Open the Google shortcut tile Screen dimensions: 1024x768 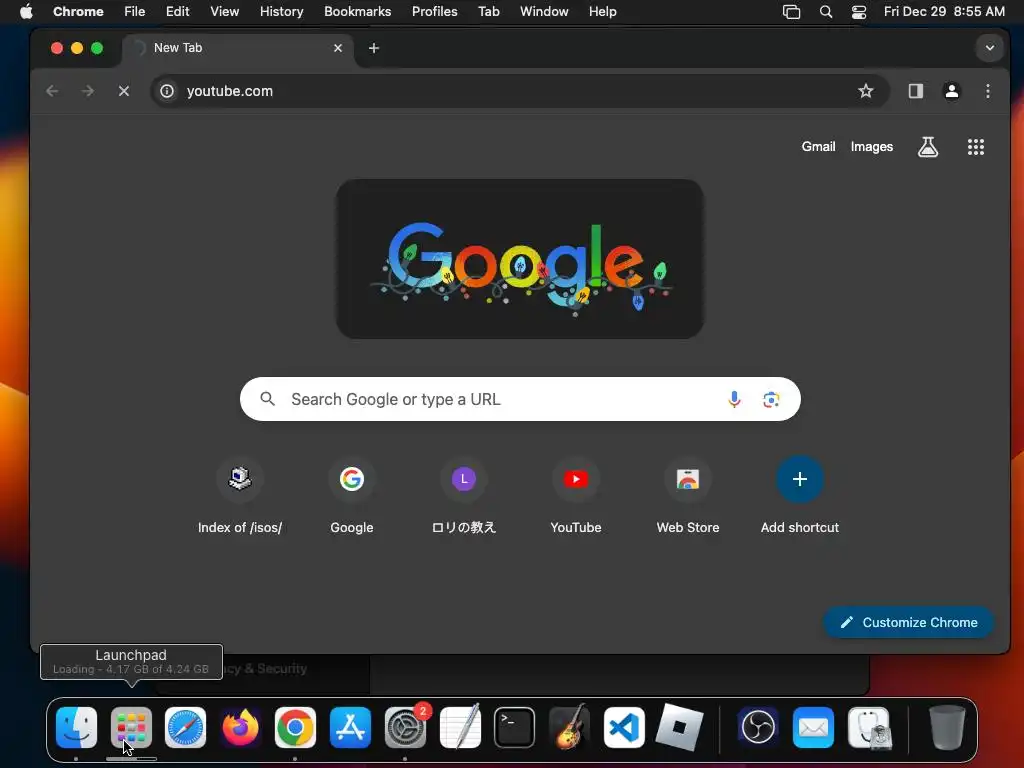[352, 496]
